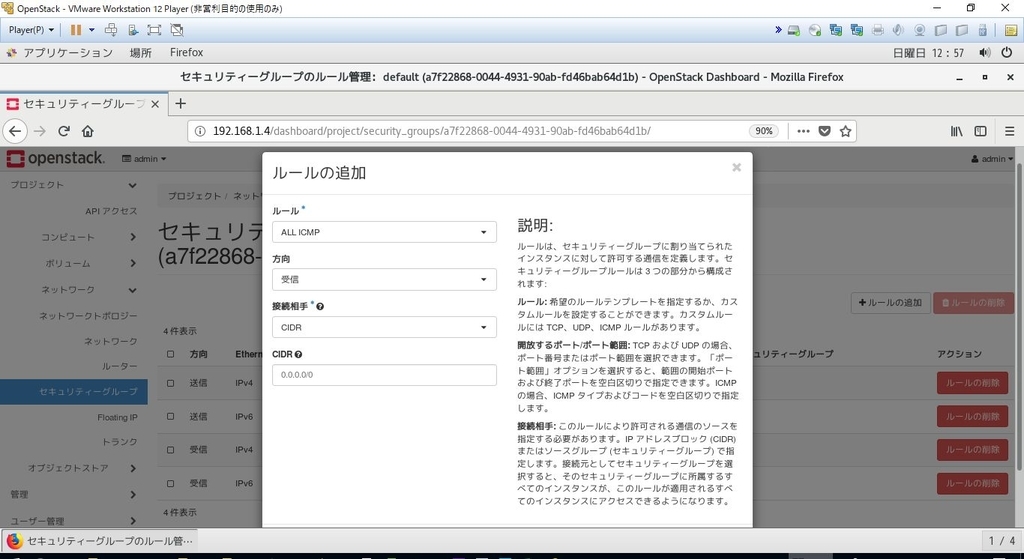Open the 場所 menu
Screen dimensions: 1024x559
[140, 53]
